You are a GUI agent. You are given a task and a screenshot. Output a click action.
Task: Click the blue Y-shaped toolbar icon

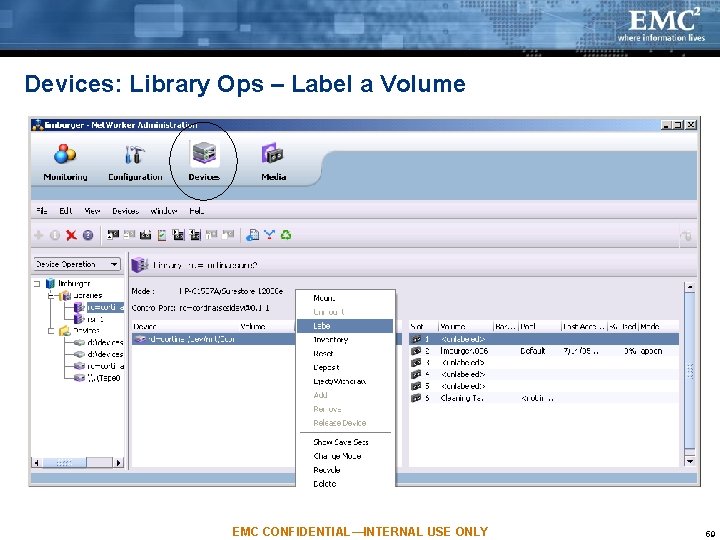click(270, 235)
